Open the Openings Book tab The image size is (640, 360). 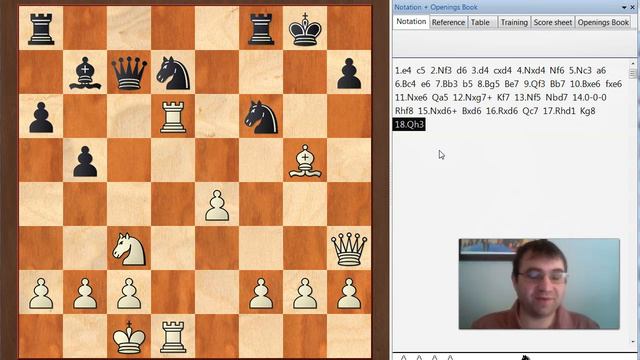[603, 22]
